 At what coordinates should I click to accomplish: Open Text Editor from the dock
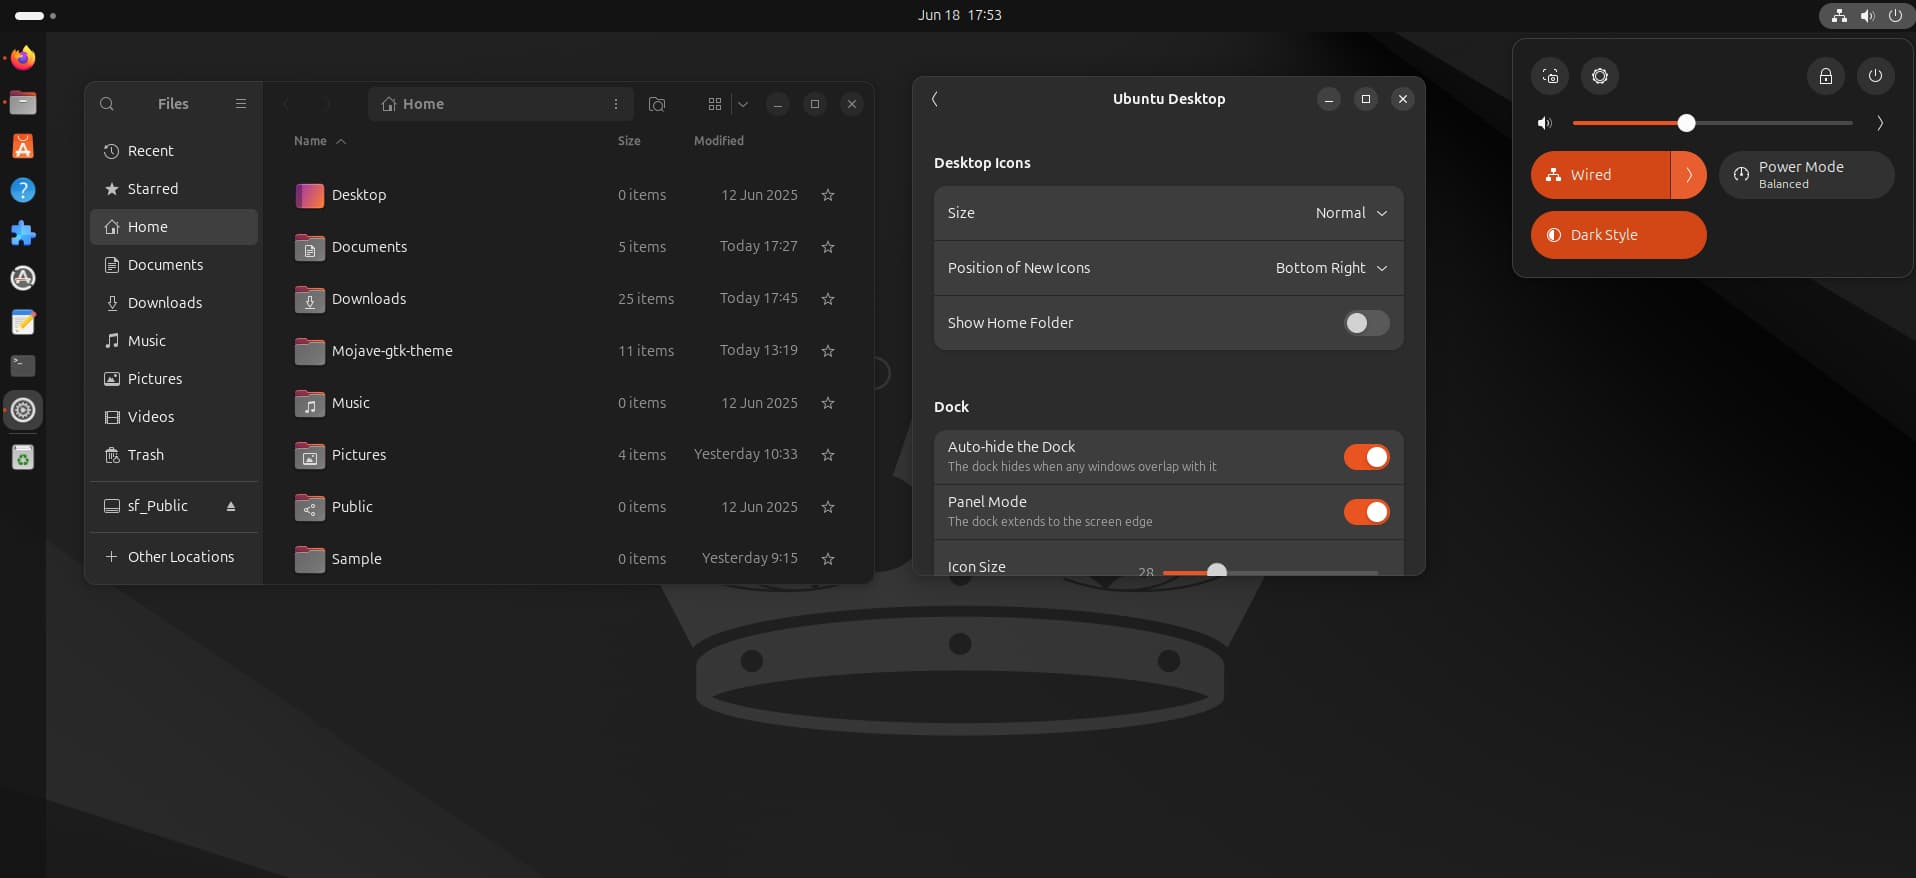coord(23,322)
